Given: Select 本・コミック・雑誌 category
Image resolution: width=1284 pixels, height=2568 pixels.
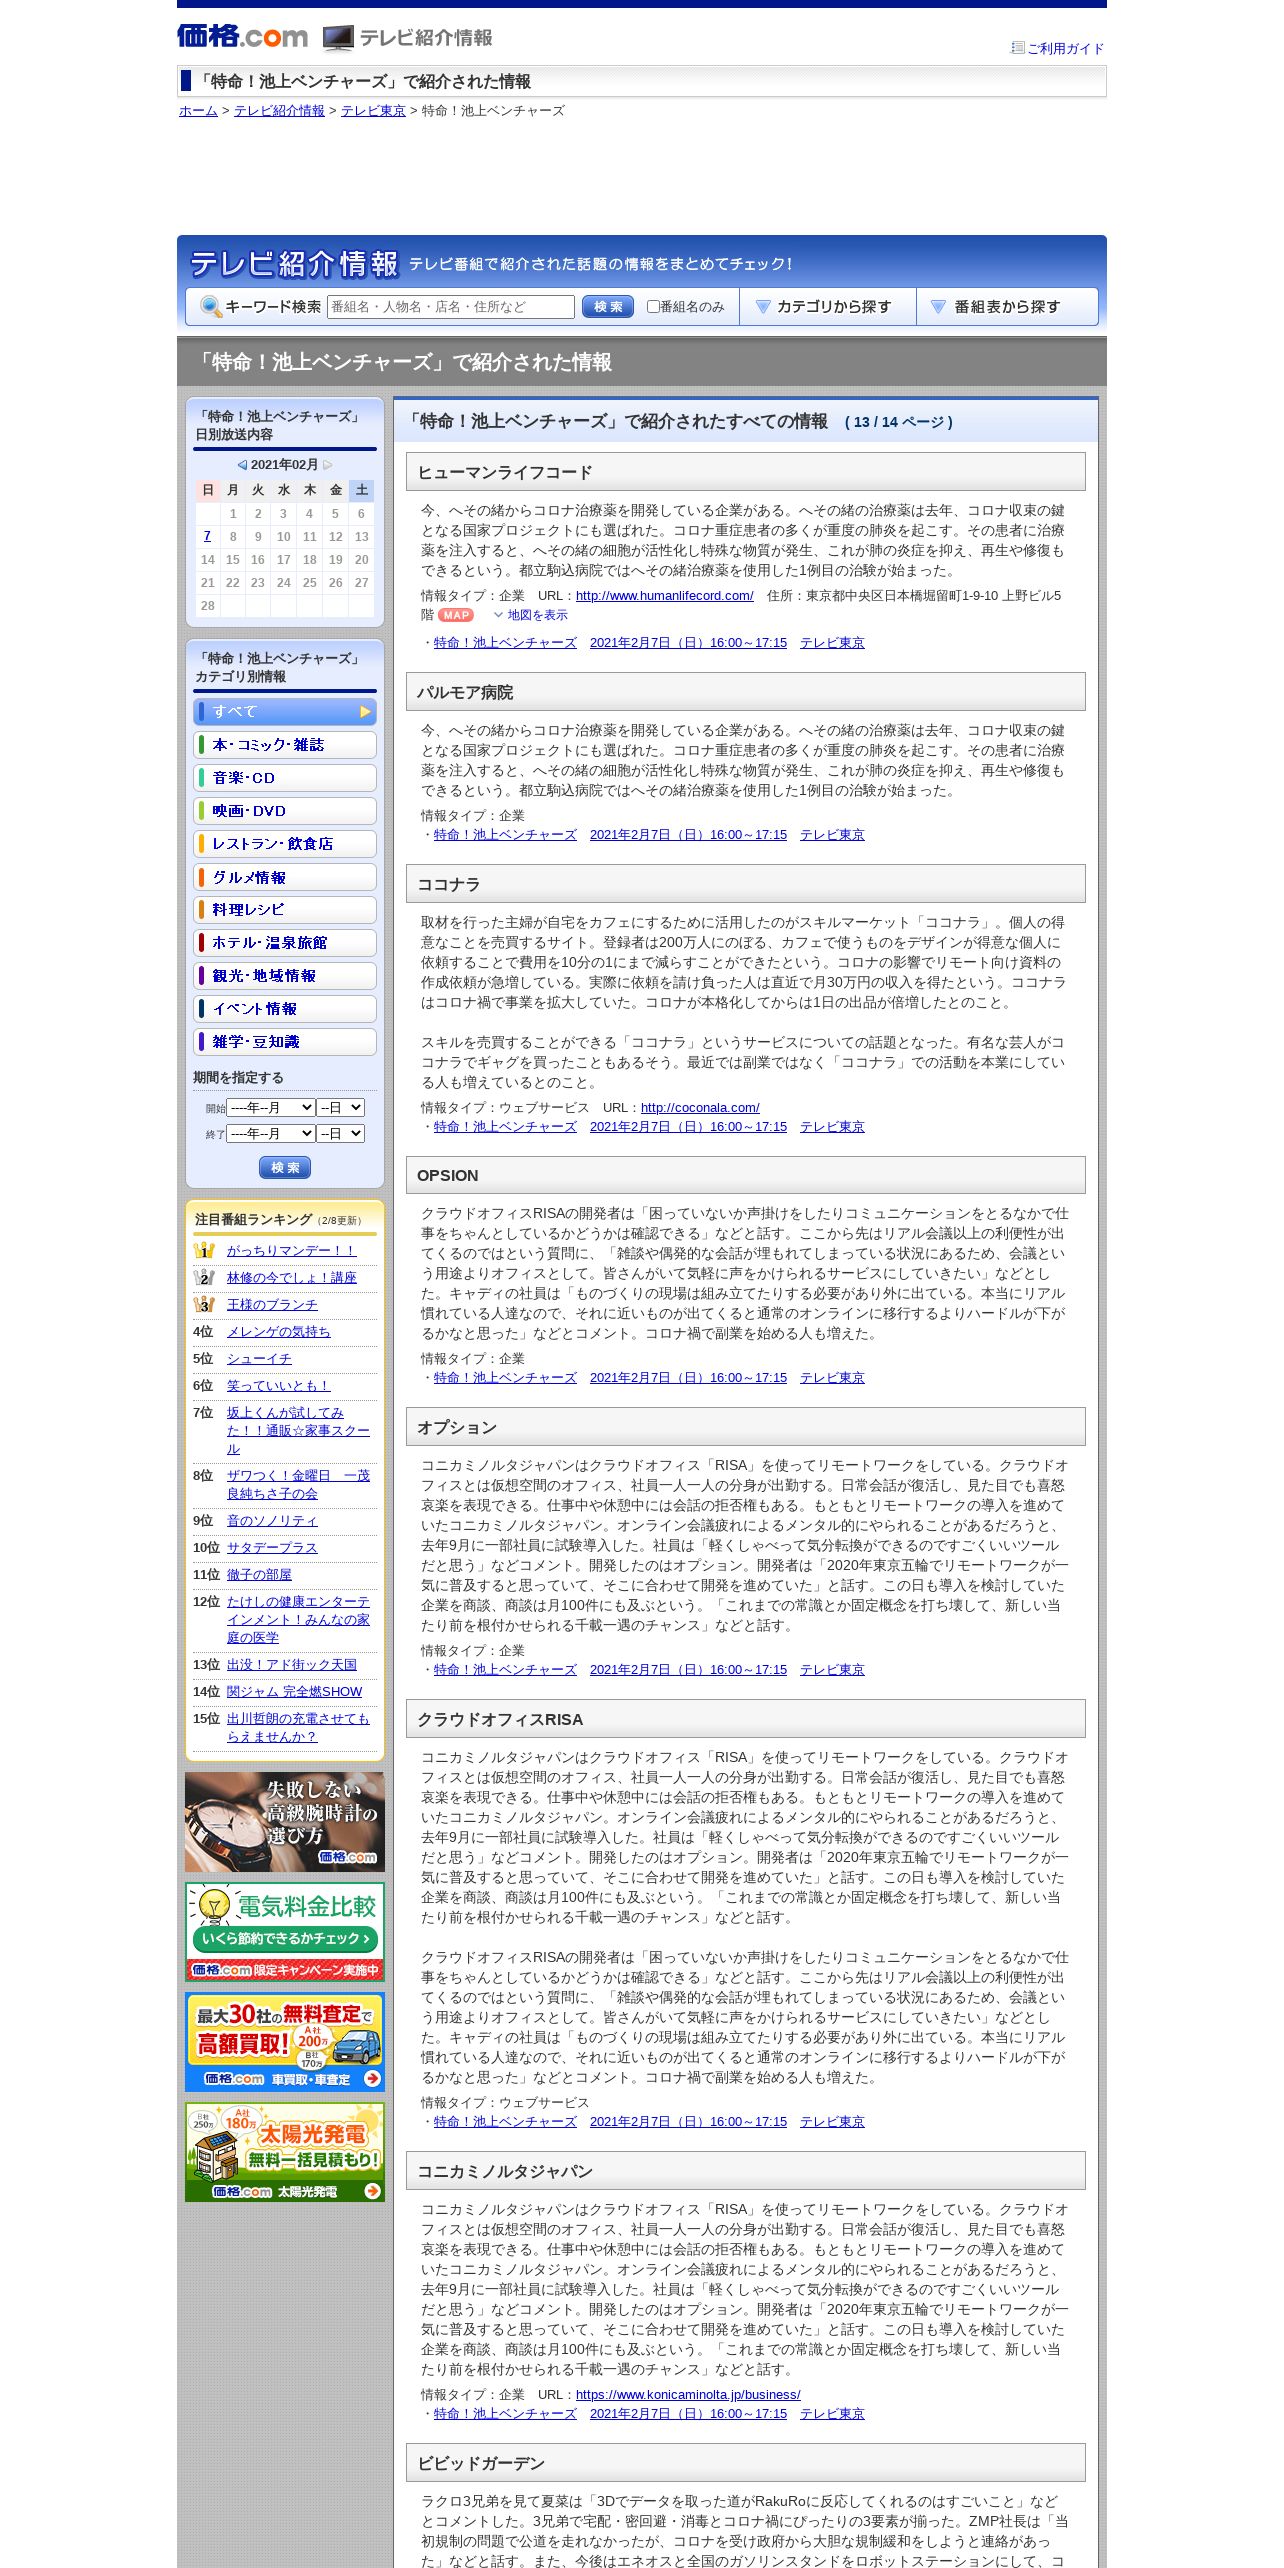Looking at the screenshot, I should (285, 744).
